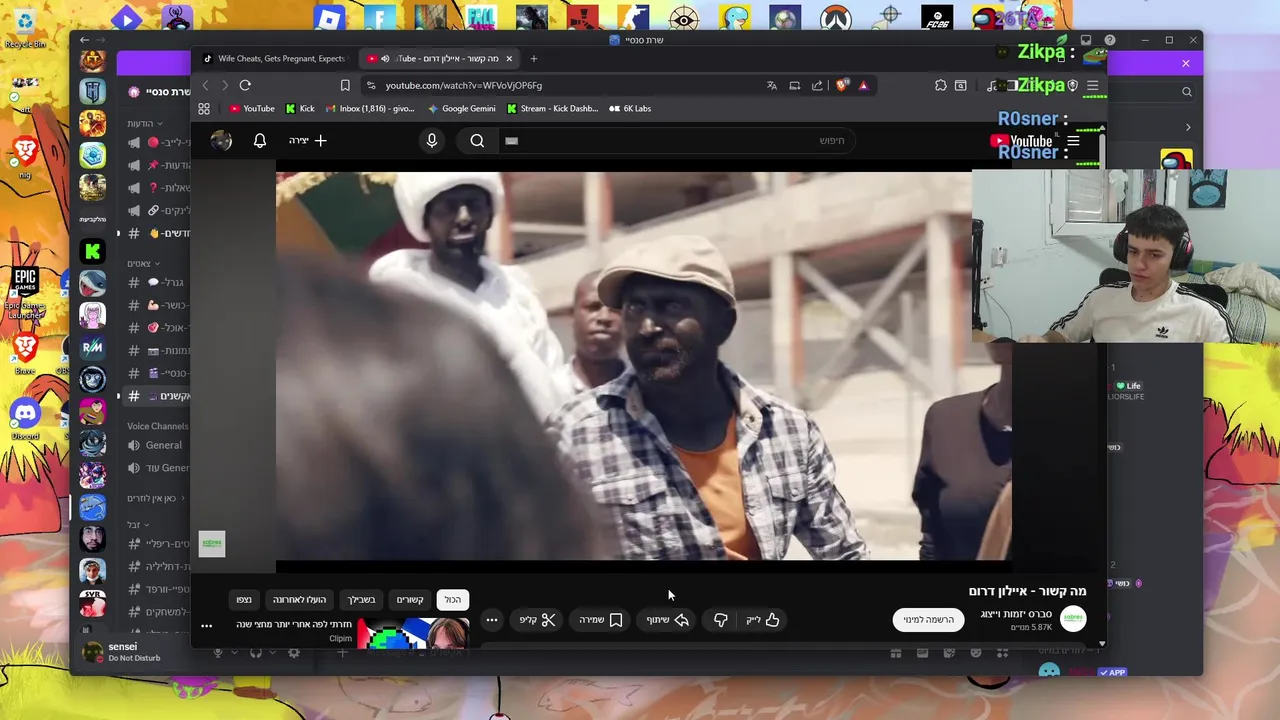Open the YouTube notifications bell
Viewport: 1280px width, 720px height.
click(260, 141)
